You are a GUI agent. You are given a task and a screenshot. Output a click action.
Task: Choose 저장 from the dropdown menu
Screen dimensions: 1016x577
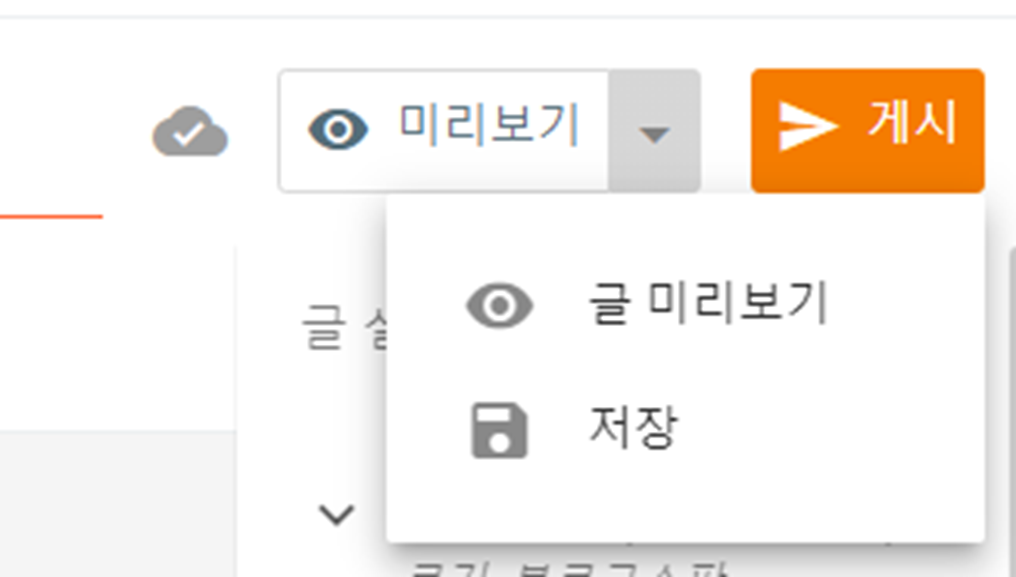pos(686,430)
